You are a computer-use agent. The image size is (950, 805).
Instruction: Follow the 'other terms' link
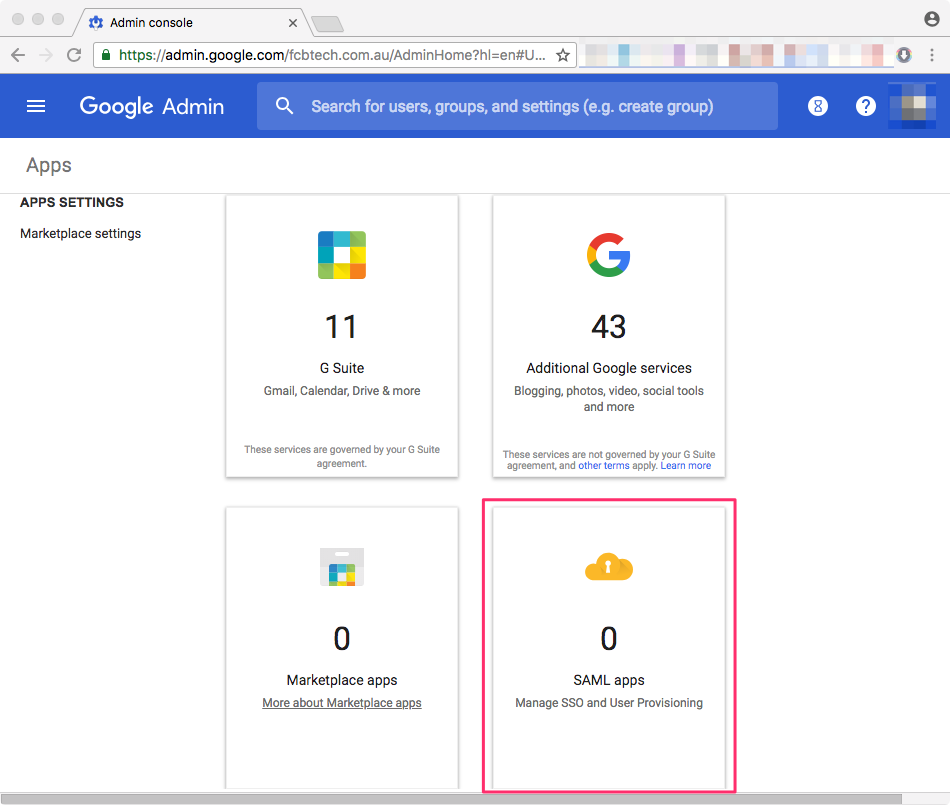pos(603,466)
